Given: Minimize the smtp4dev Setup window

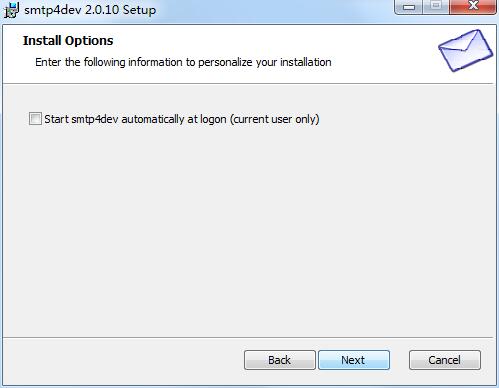Looking at the screenshot, I should point(409,7).
